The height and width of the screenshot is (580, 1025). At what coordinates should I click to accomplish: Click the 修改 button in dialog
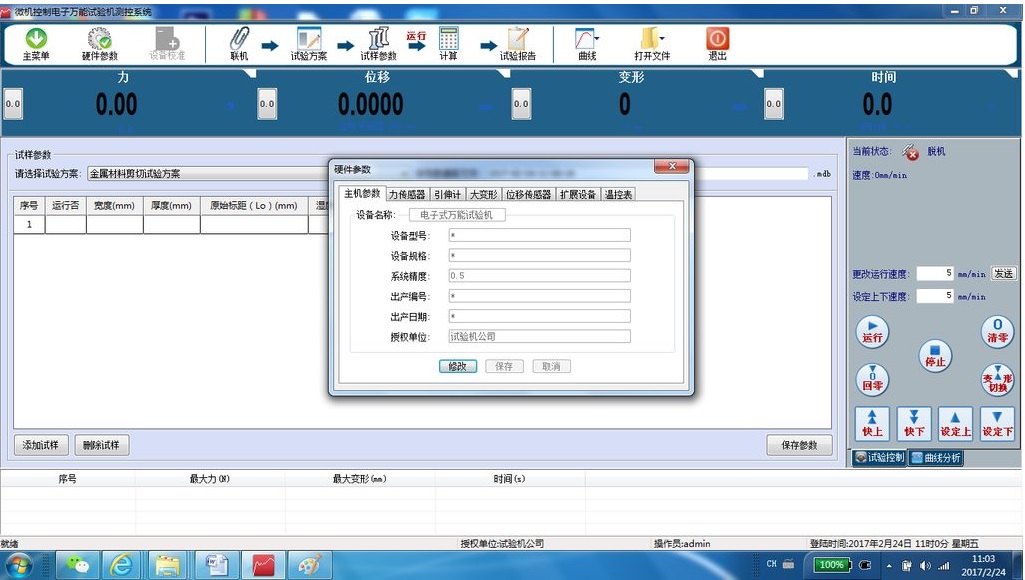457,367
